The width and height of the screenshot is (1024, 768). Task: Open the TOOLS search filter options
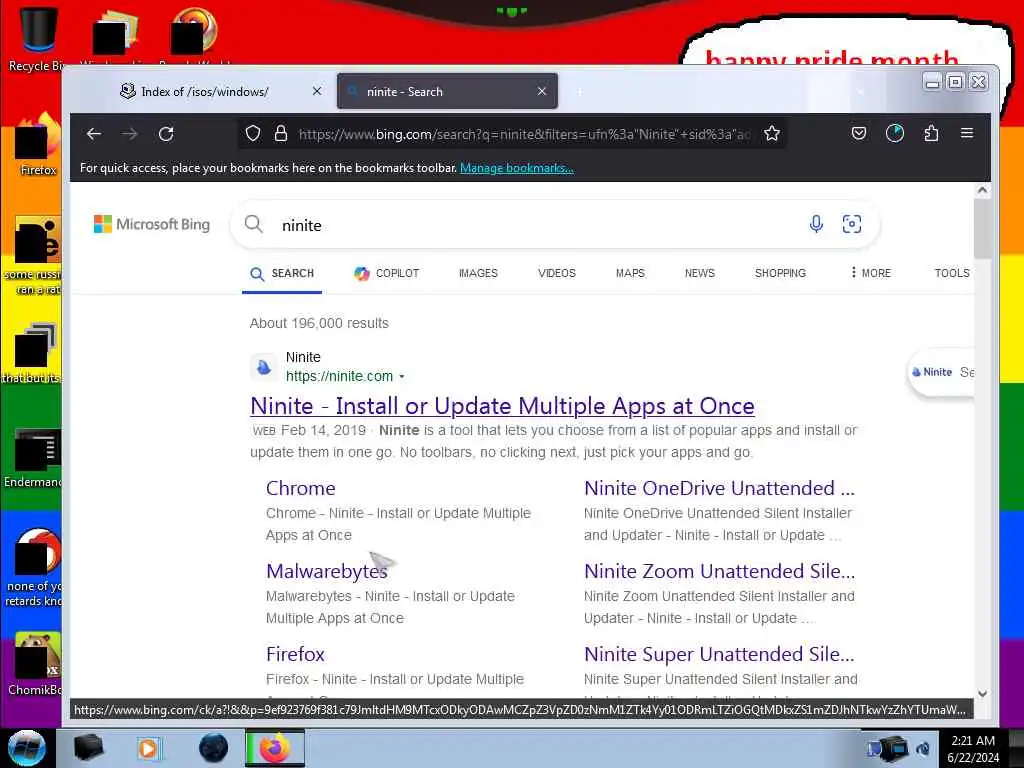[x=952, y=273]
